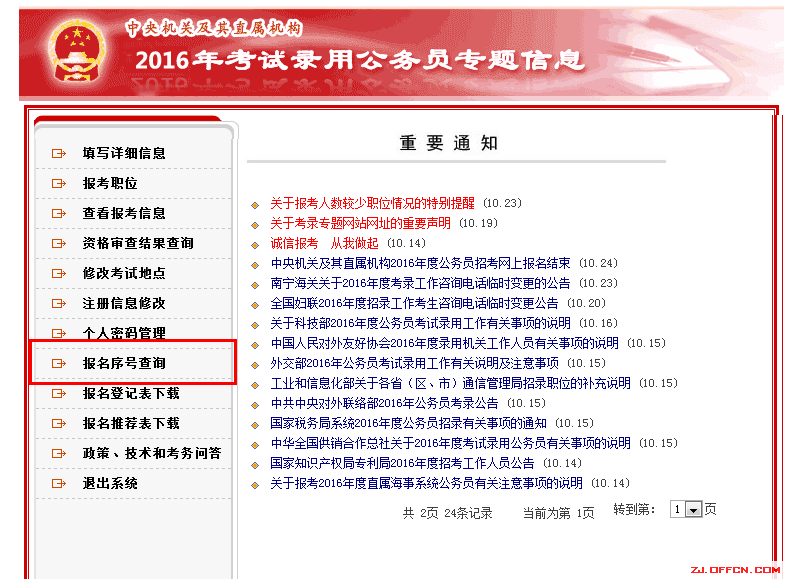This screenshot has height=579, width=786.
Task: Click the arrow icon beside 报考职位
Action: pyautogui.click(x=59, y=183)
